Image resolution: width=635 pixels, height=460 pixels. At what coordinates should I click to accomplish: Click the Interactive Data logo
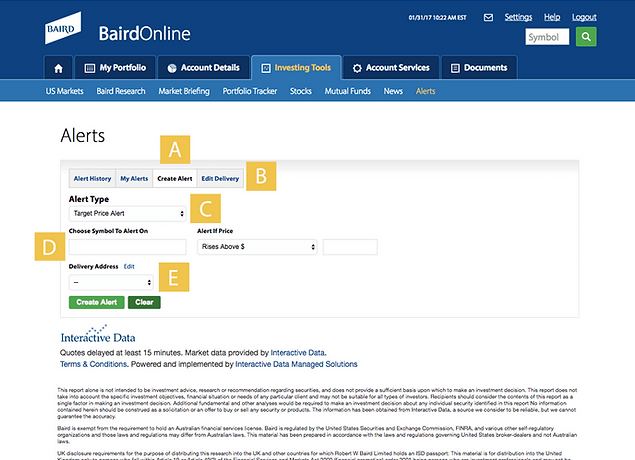tap(98, 334)
